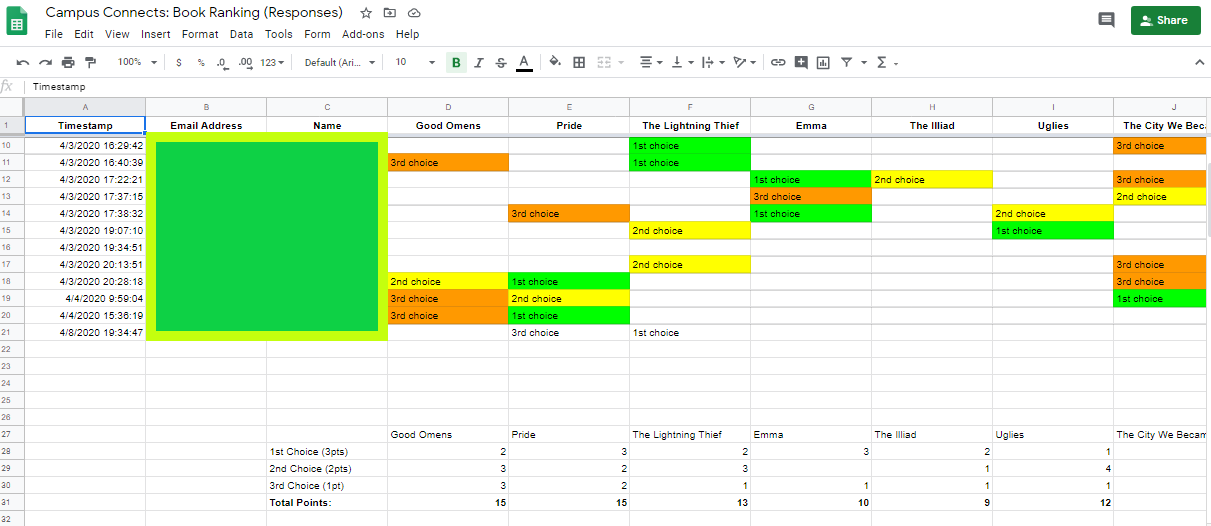Decrease decimal places
The height and width of the screenshot is (526, 1211).
[223, 62]
